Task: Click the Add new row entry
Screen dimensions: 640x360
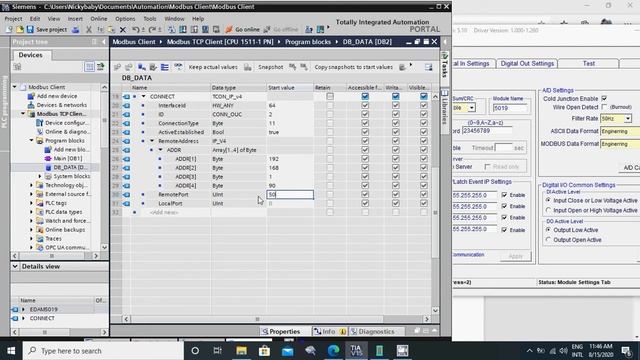Action: click(x=164, y=212)
